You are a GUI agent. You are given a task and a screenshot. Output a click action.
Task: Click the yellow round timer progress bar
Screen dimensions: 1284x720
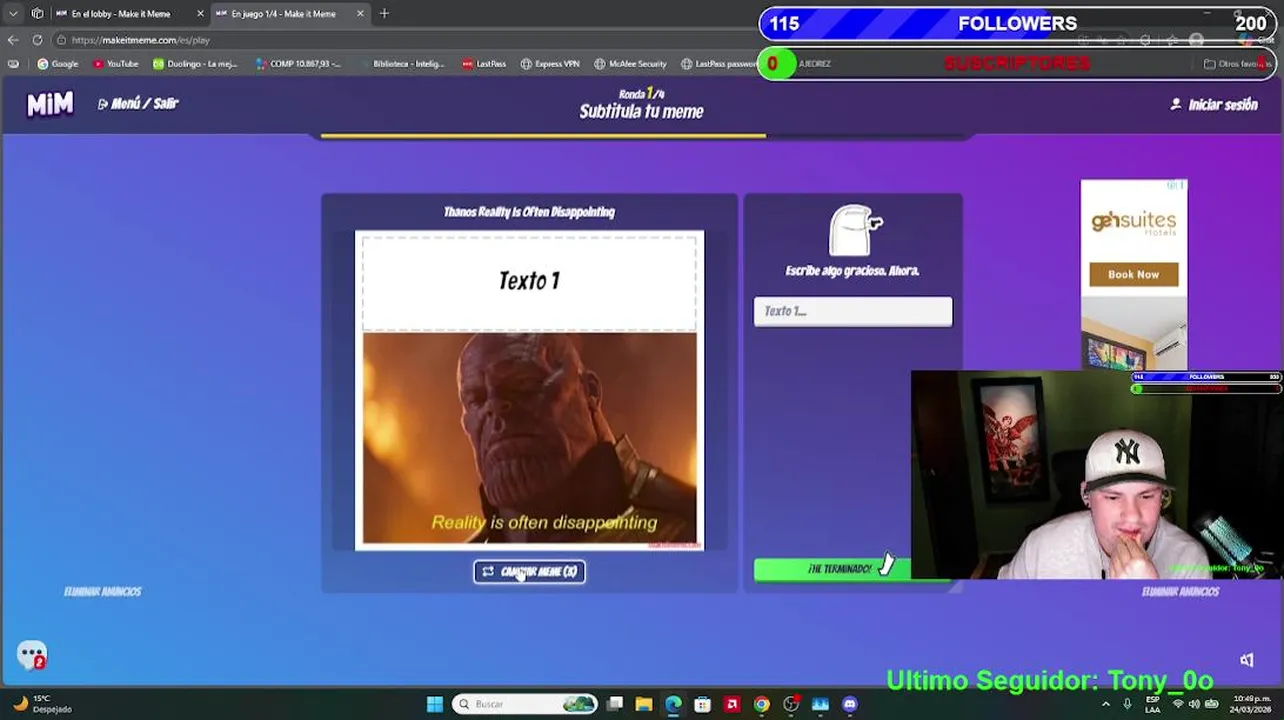click(544, 136)
